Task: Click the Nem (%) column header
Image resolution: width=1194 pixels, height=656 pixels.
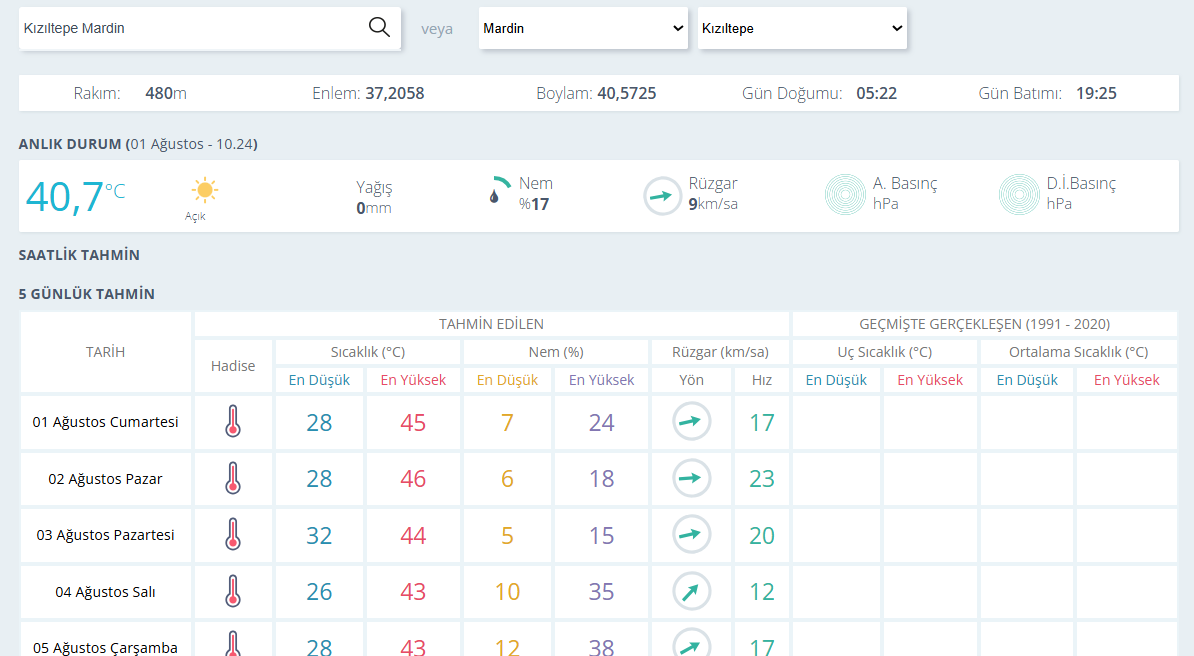Action: [x=556, y=352]
